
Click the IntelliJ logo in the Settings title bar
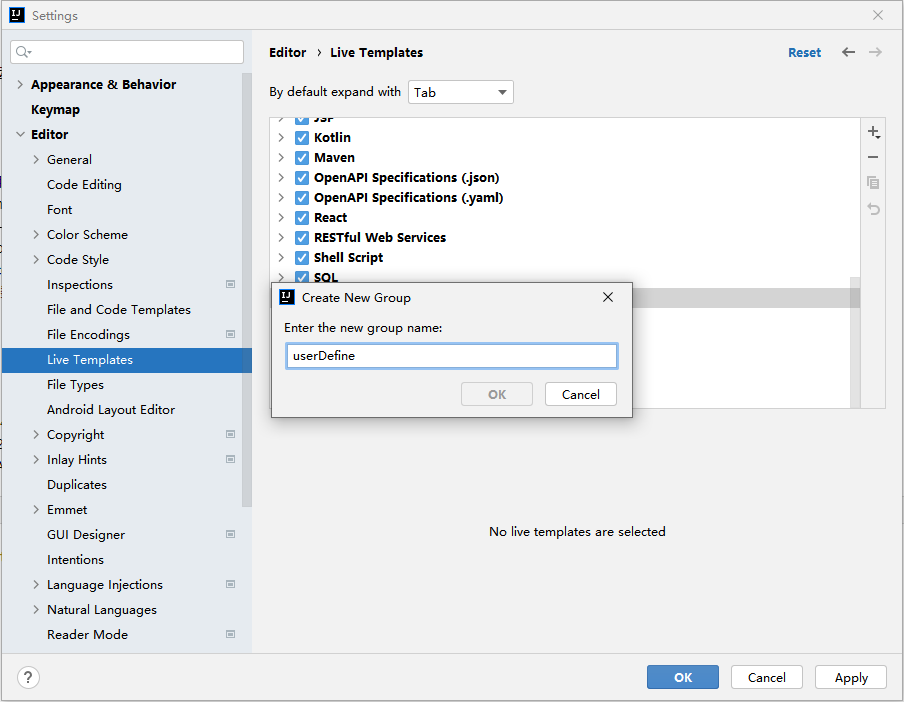pos(17,15)
